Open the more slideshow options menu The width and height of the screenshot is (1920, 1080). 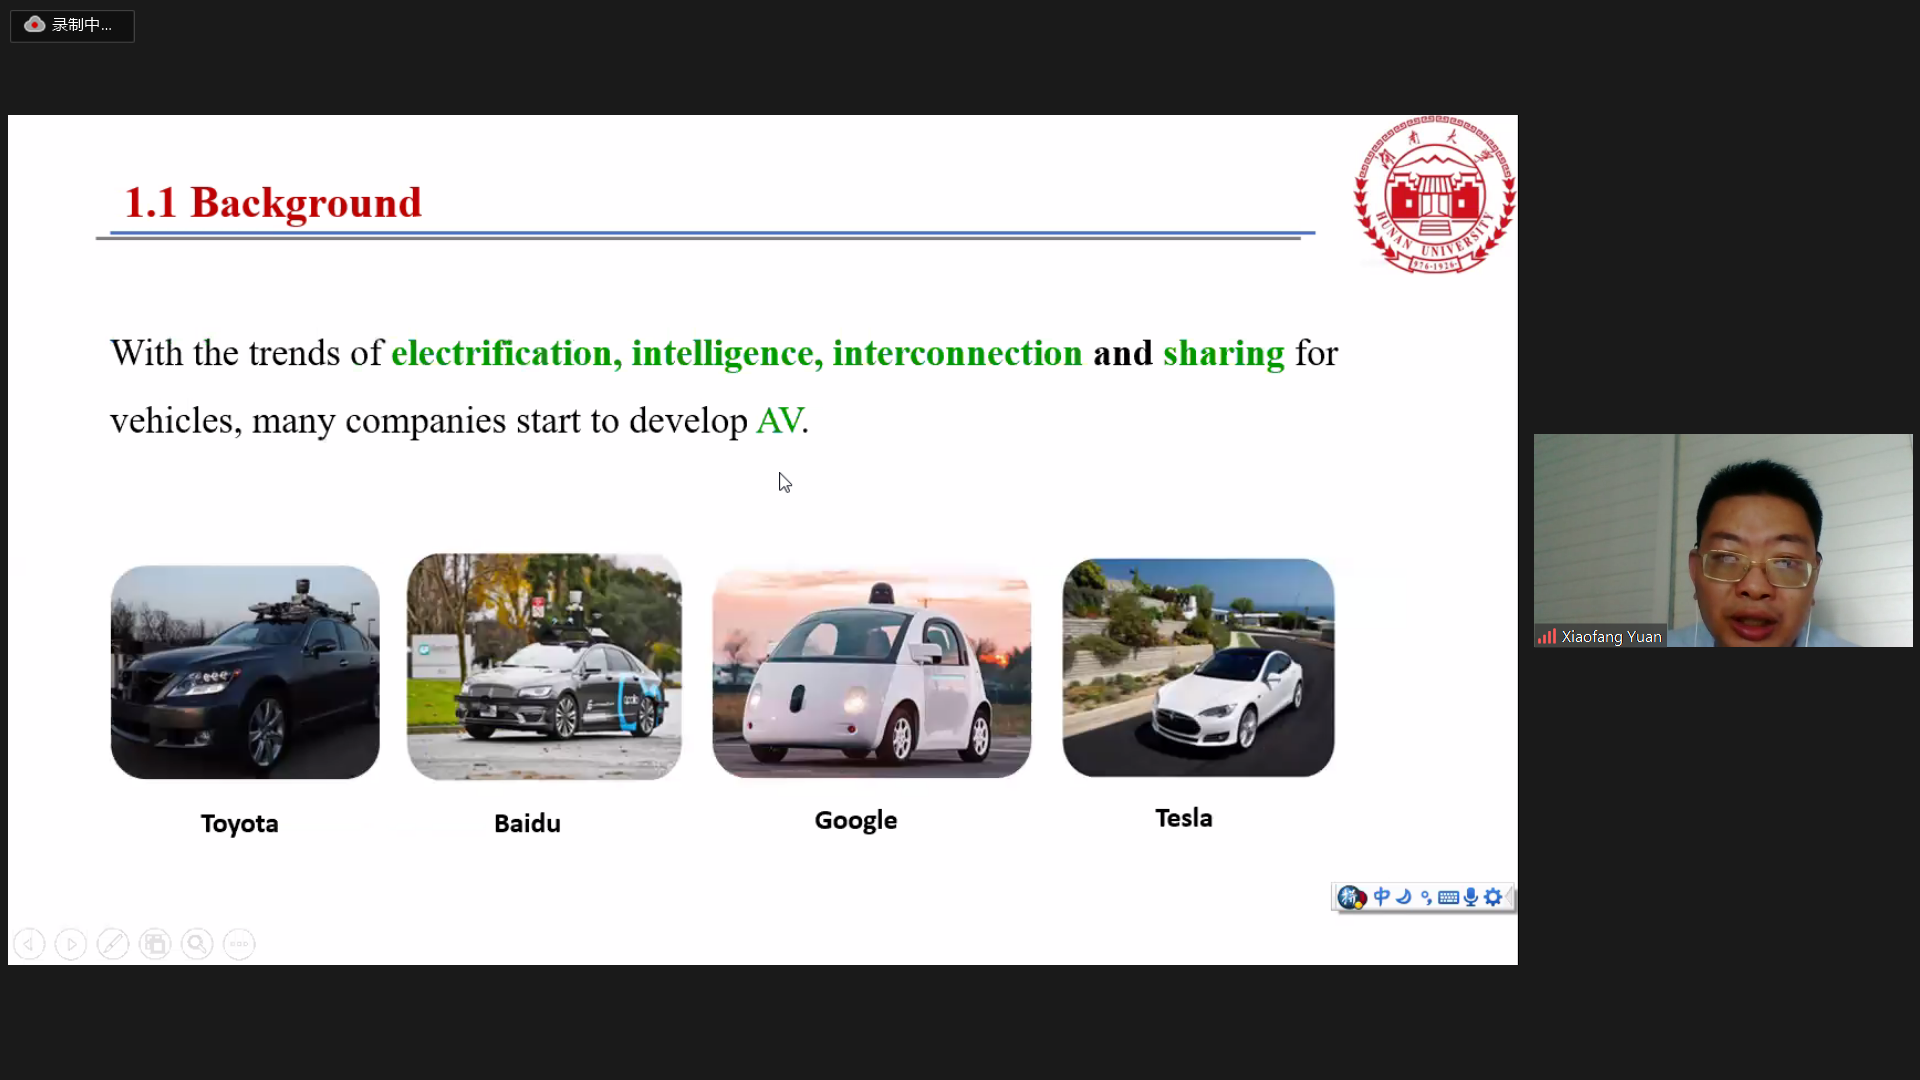click(239, 944)
